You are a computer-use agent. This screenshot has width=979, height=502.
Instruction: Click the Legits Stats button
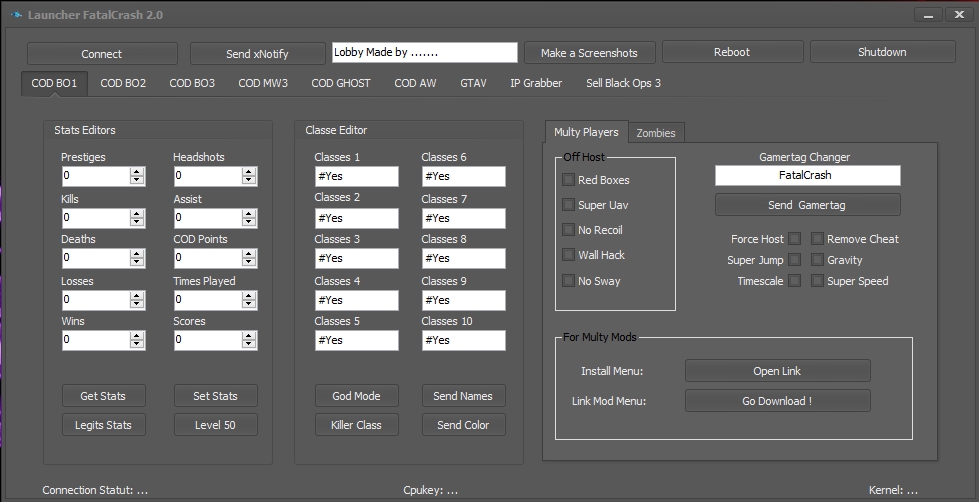pos(103,425)
